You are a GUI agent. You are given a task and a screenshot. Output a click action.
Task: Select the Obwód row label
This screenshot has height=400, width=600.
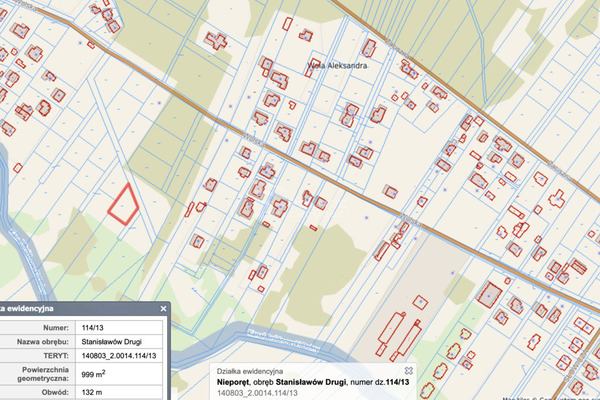click(x=52, y=390)
